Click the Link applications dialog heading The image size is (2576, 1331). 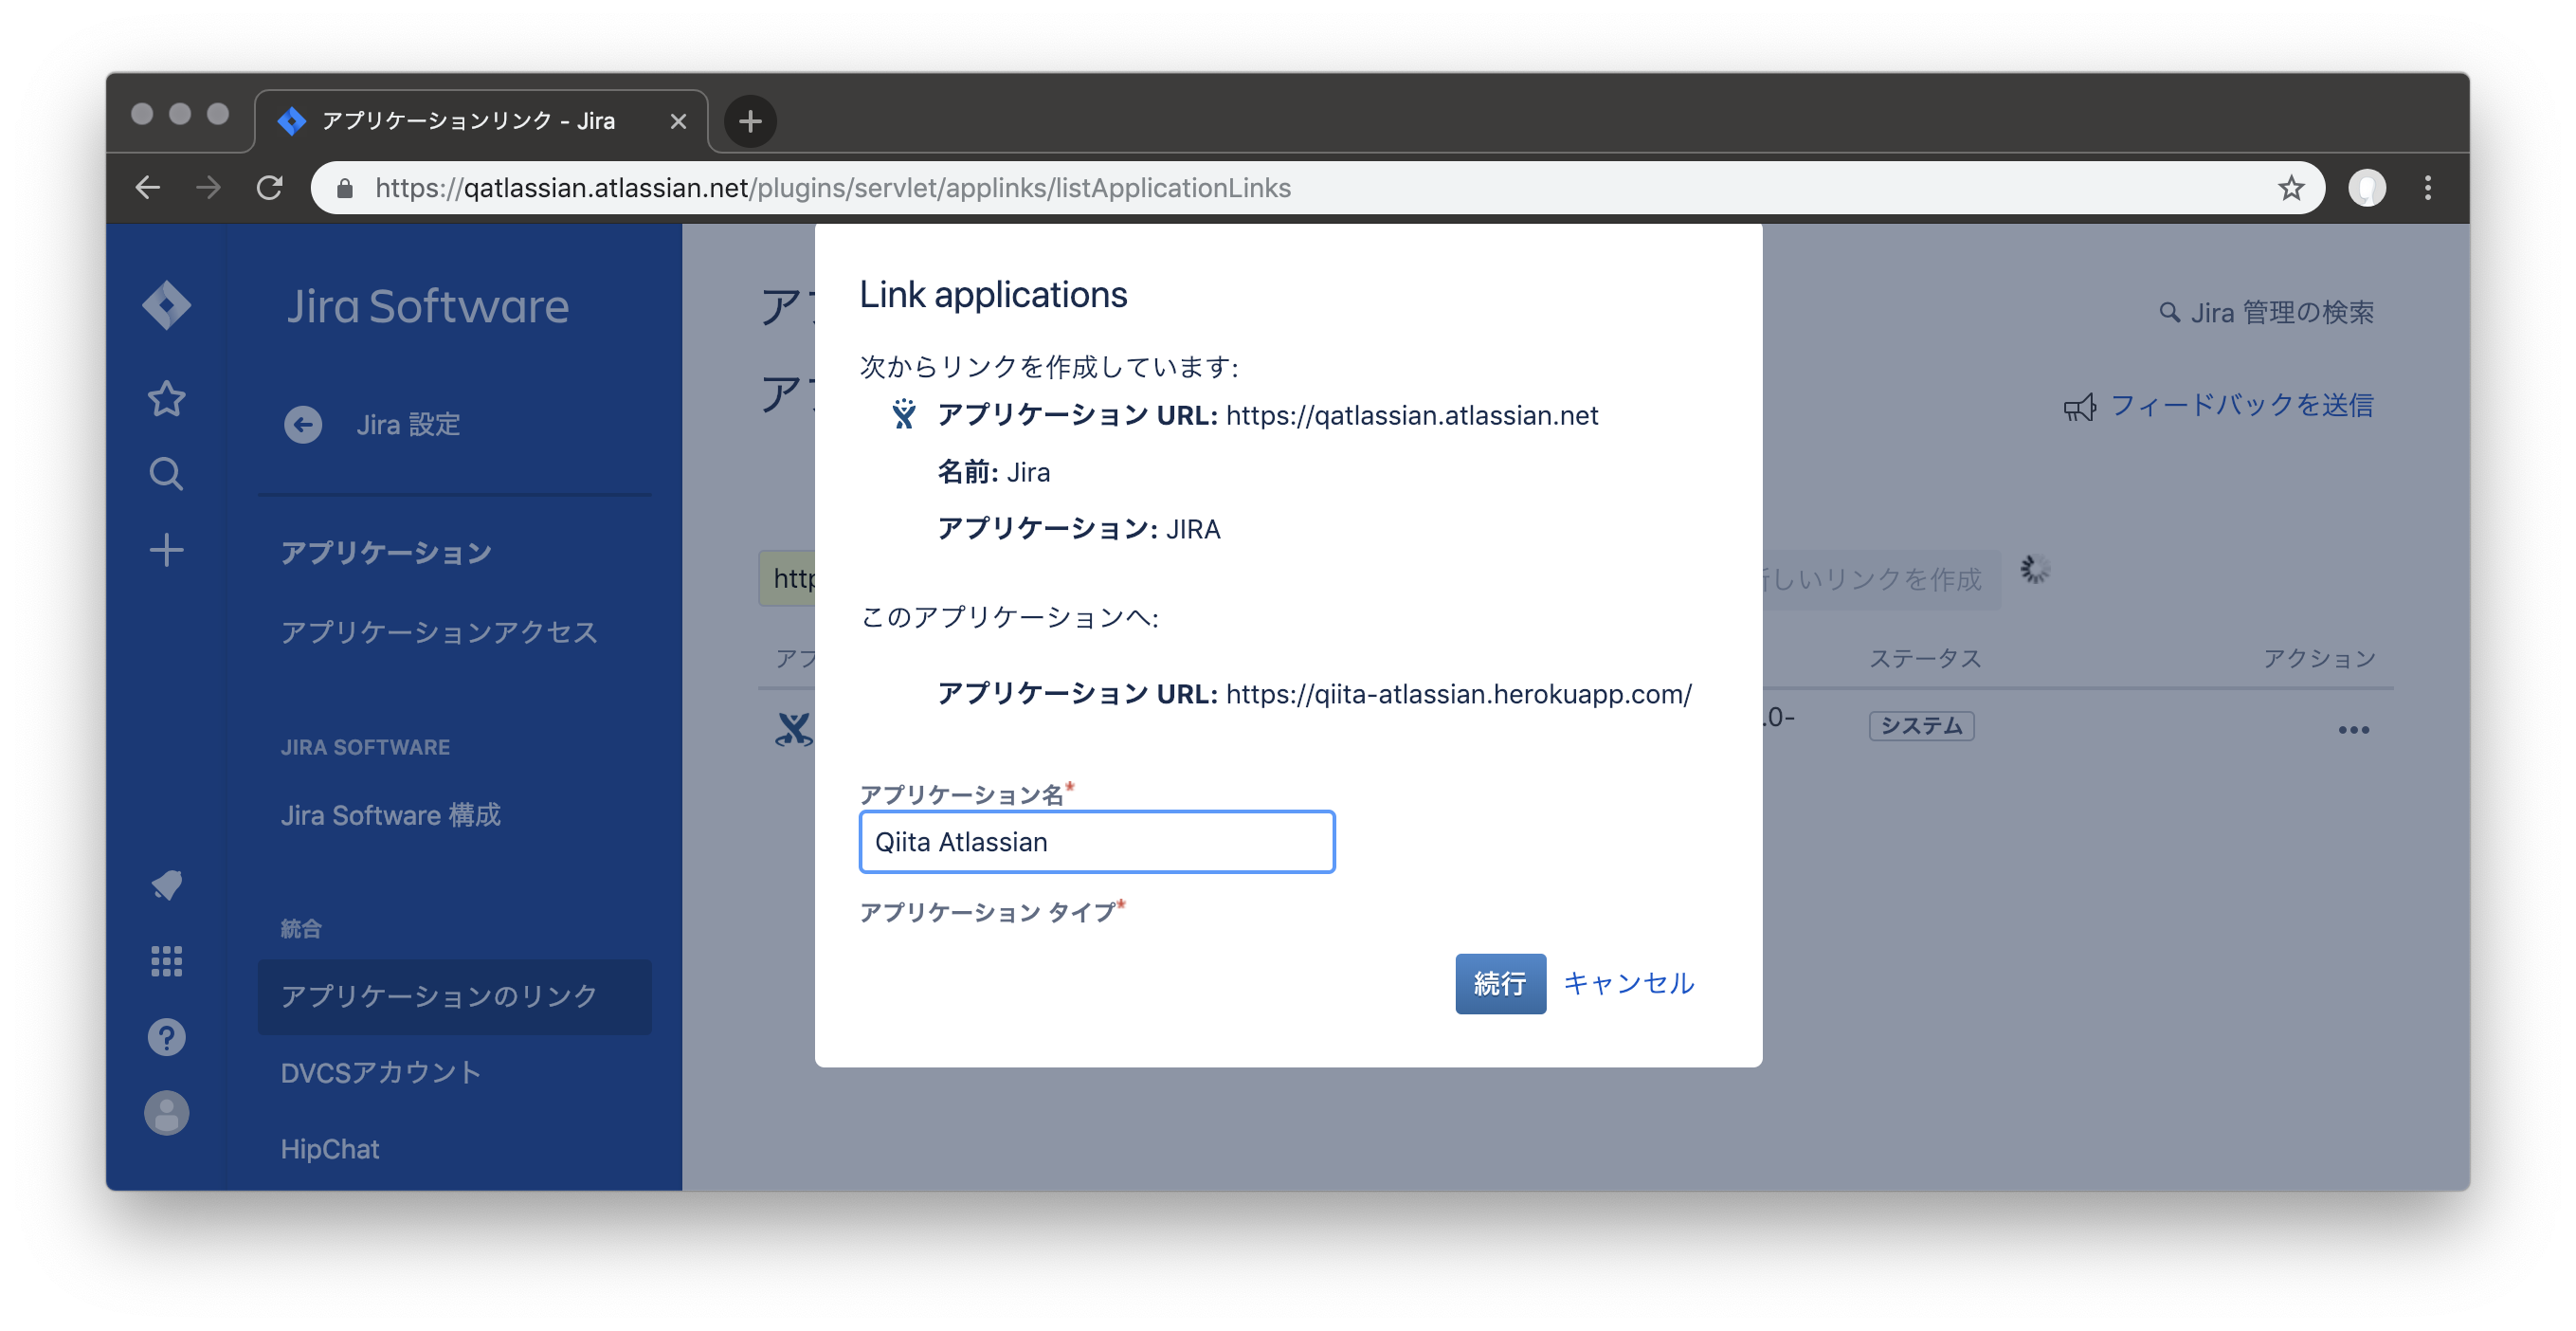(992, 294)
